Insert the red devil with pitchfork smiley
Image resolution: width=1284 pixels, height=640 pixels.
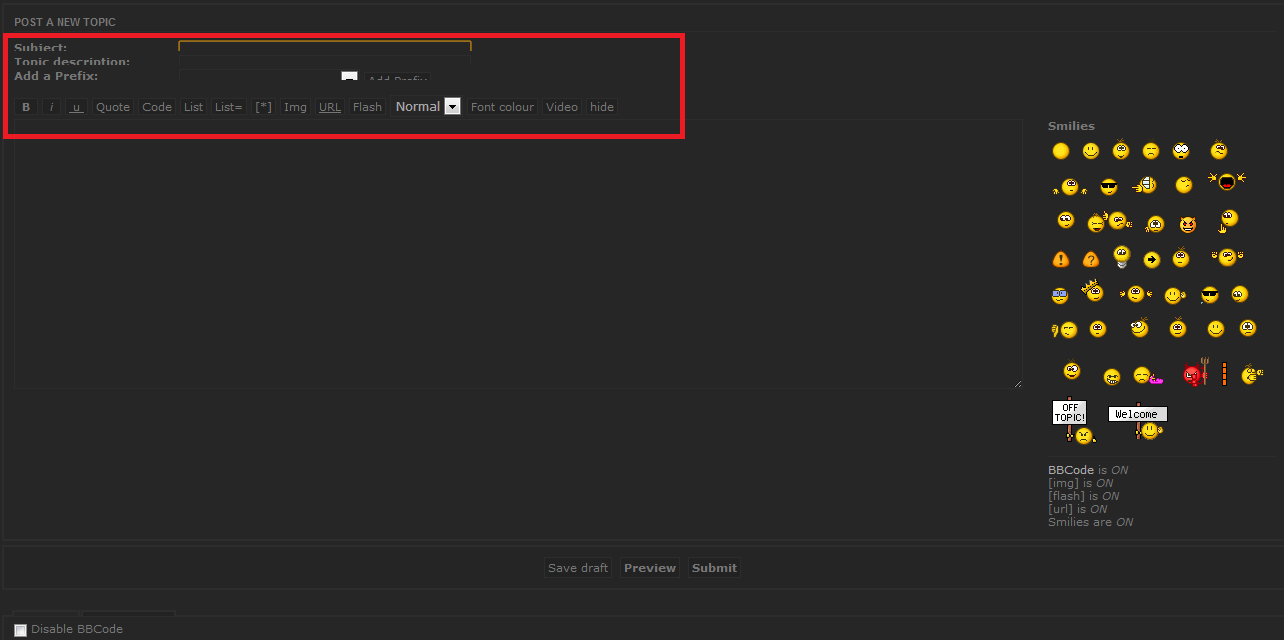1196,374
